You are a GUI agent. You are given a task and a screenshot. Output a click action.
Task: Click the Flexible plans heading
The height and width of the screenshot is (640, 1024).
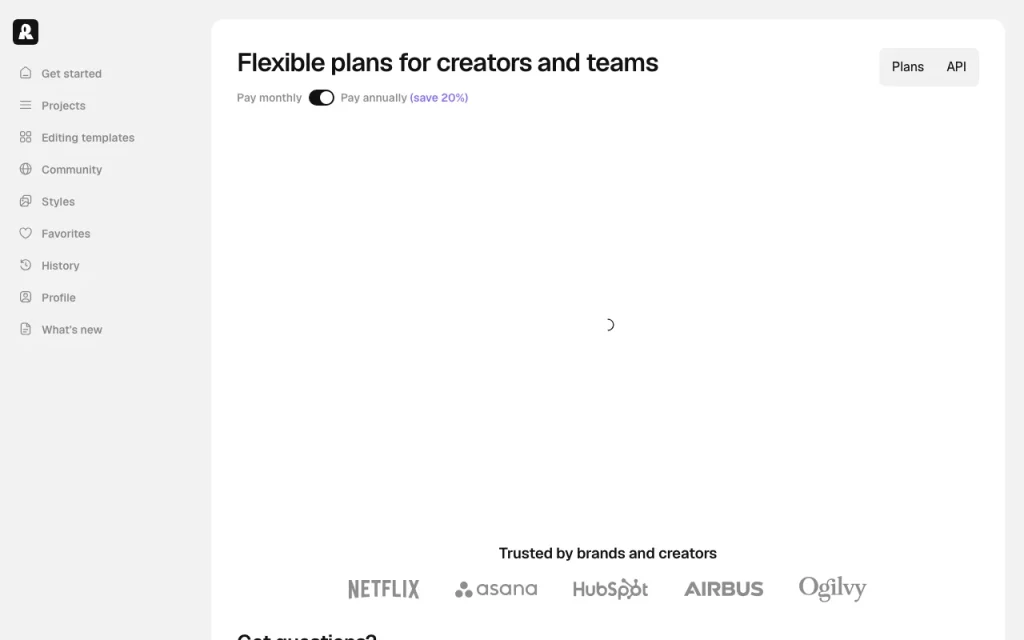[447, 63]
